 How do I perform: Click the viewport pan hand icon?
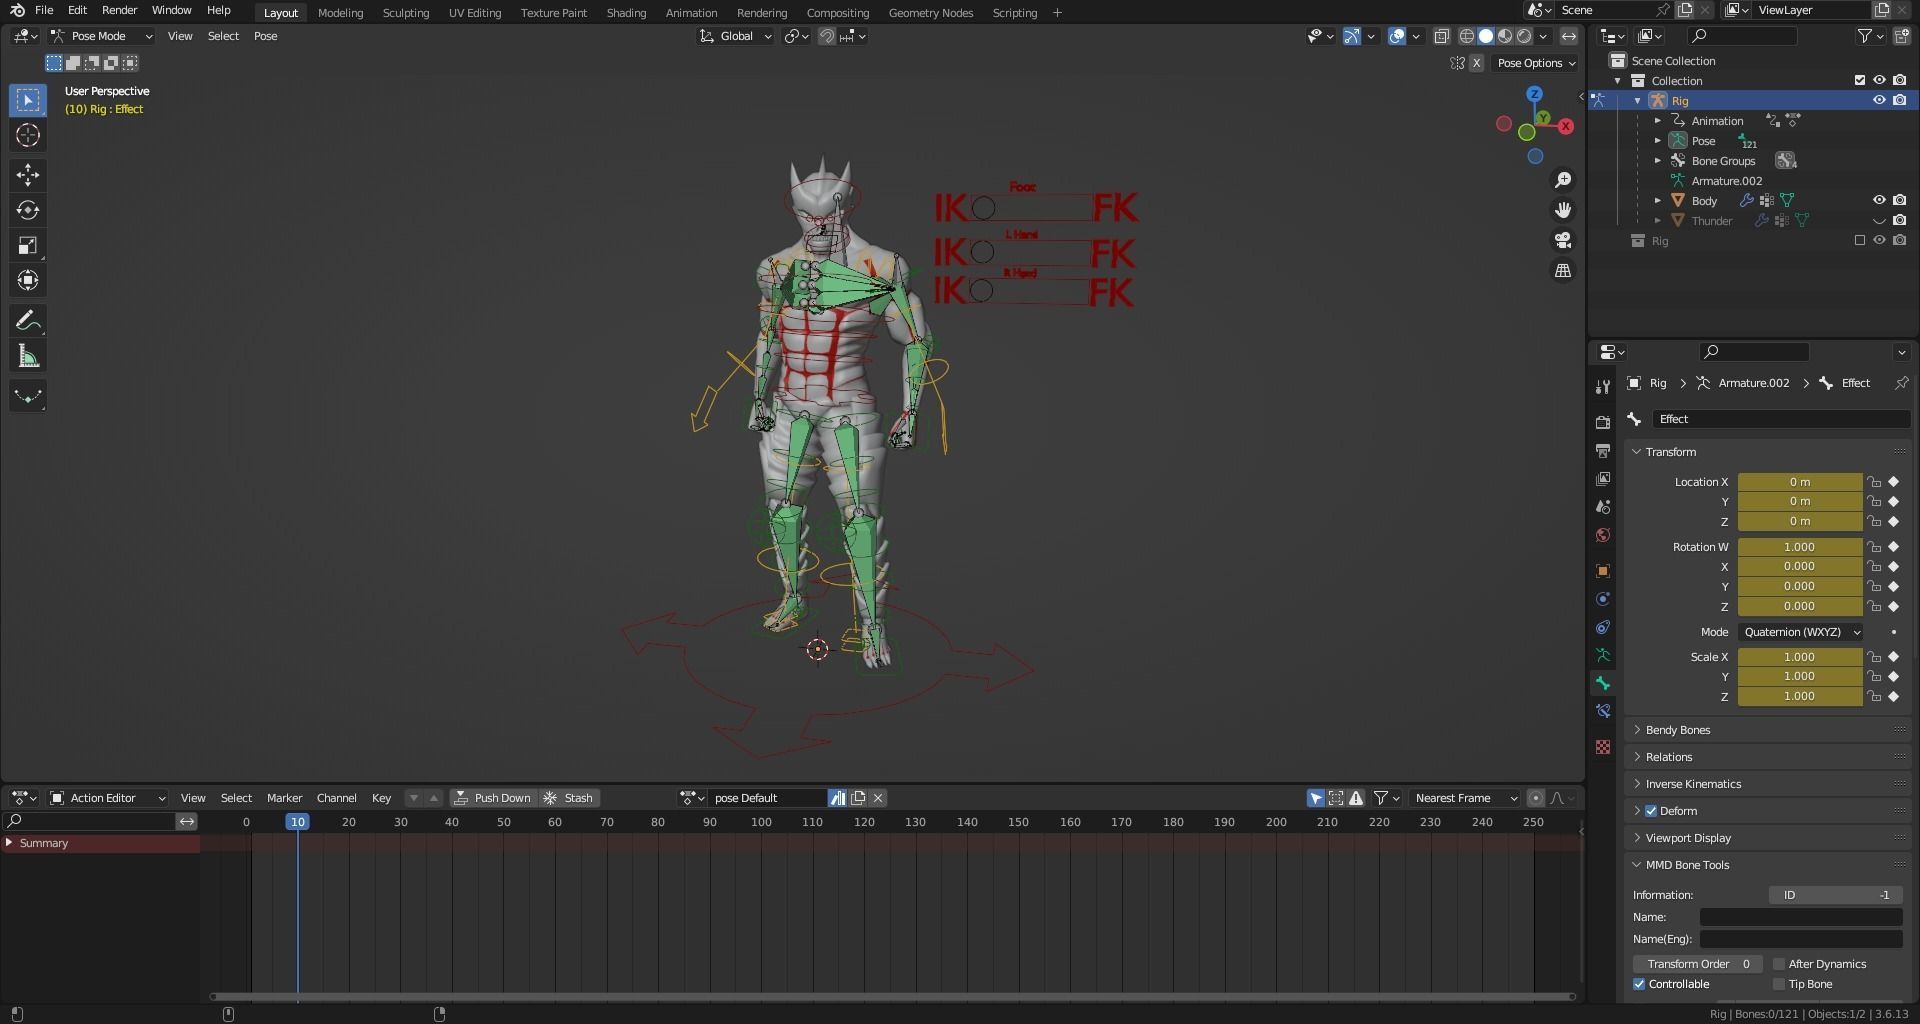[x=1562, y=210]
